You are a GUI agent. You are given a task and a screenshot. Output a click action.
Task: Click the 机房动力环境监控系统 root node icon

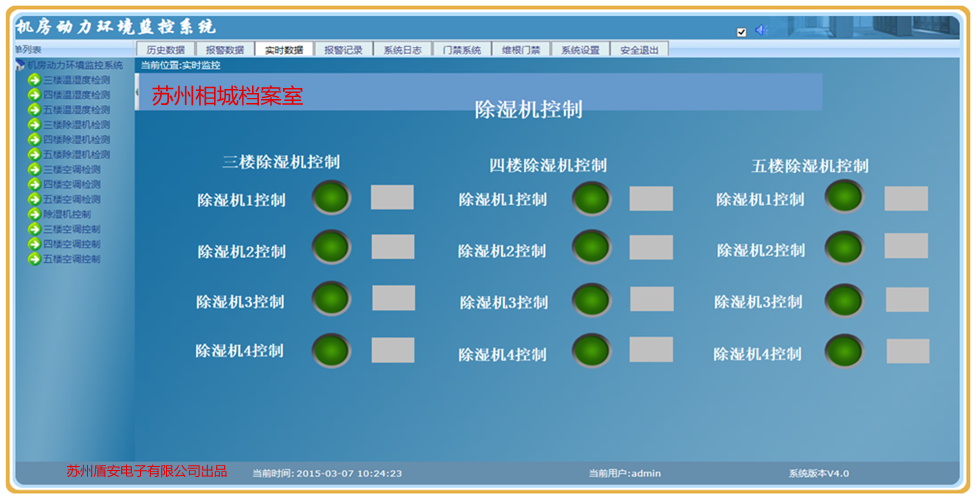click(x=20, y=65)
